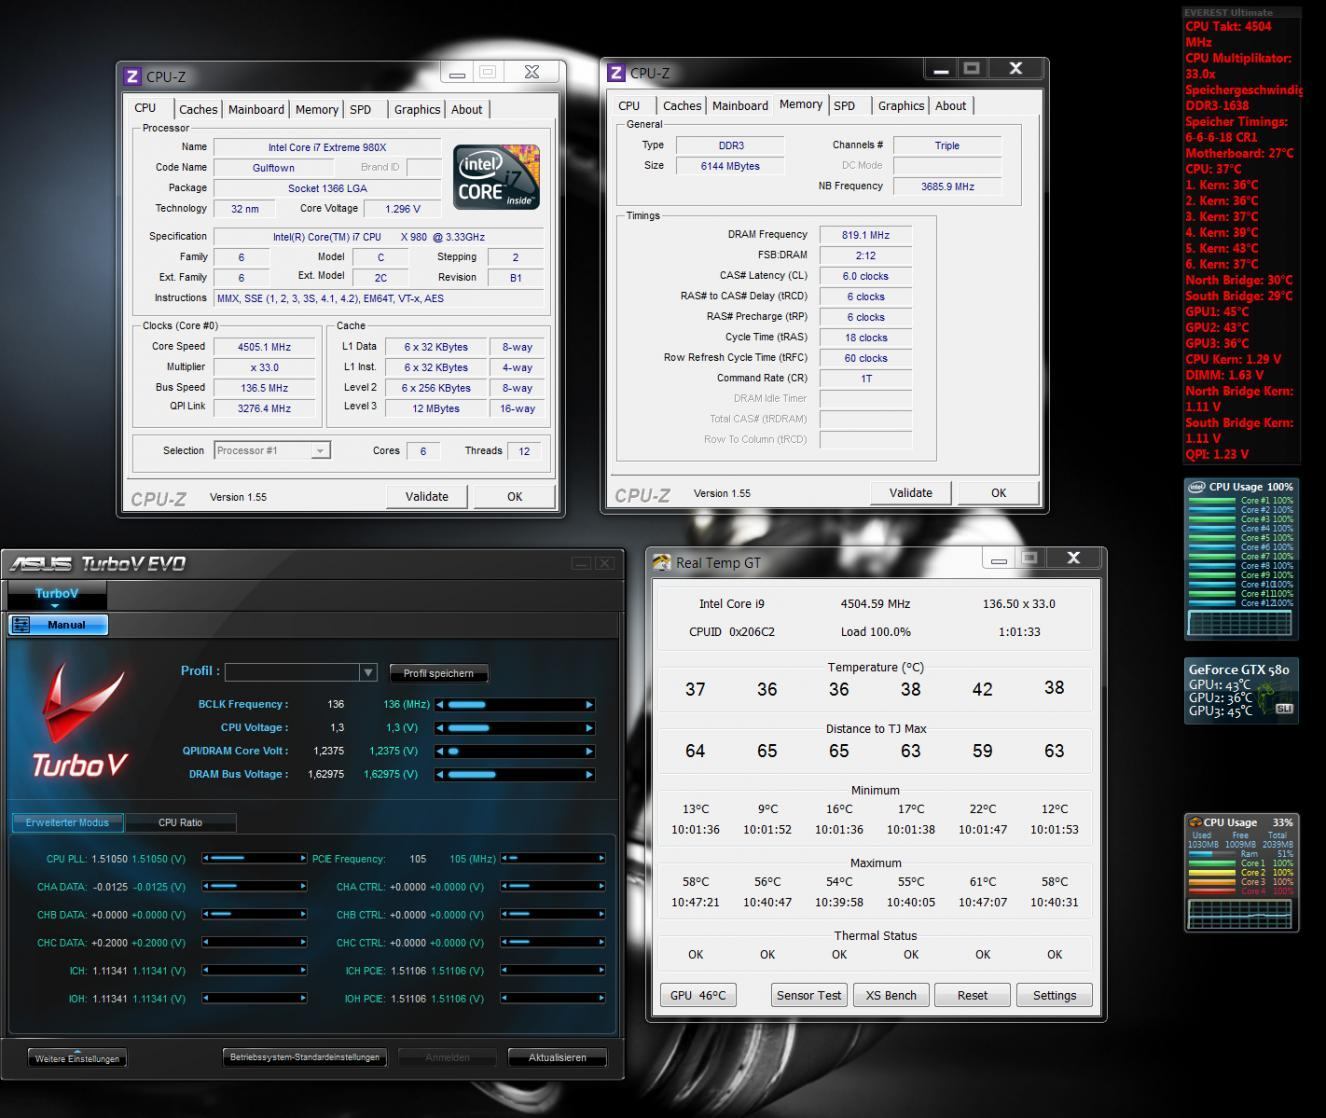Click Sensor Test in Real Temp GT

[809, 995]
